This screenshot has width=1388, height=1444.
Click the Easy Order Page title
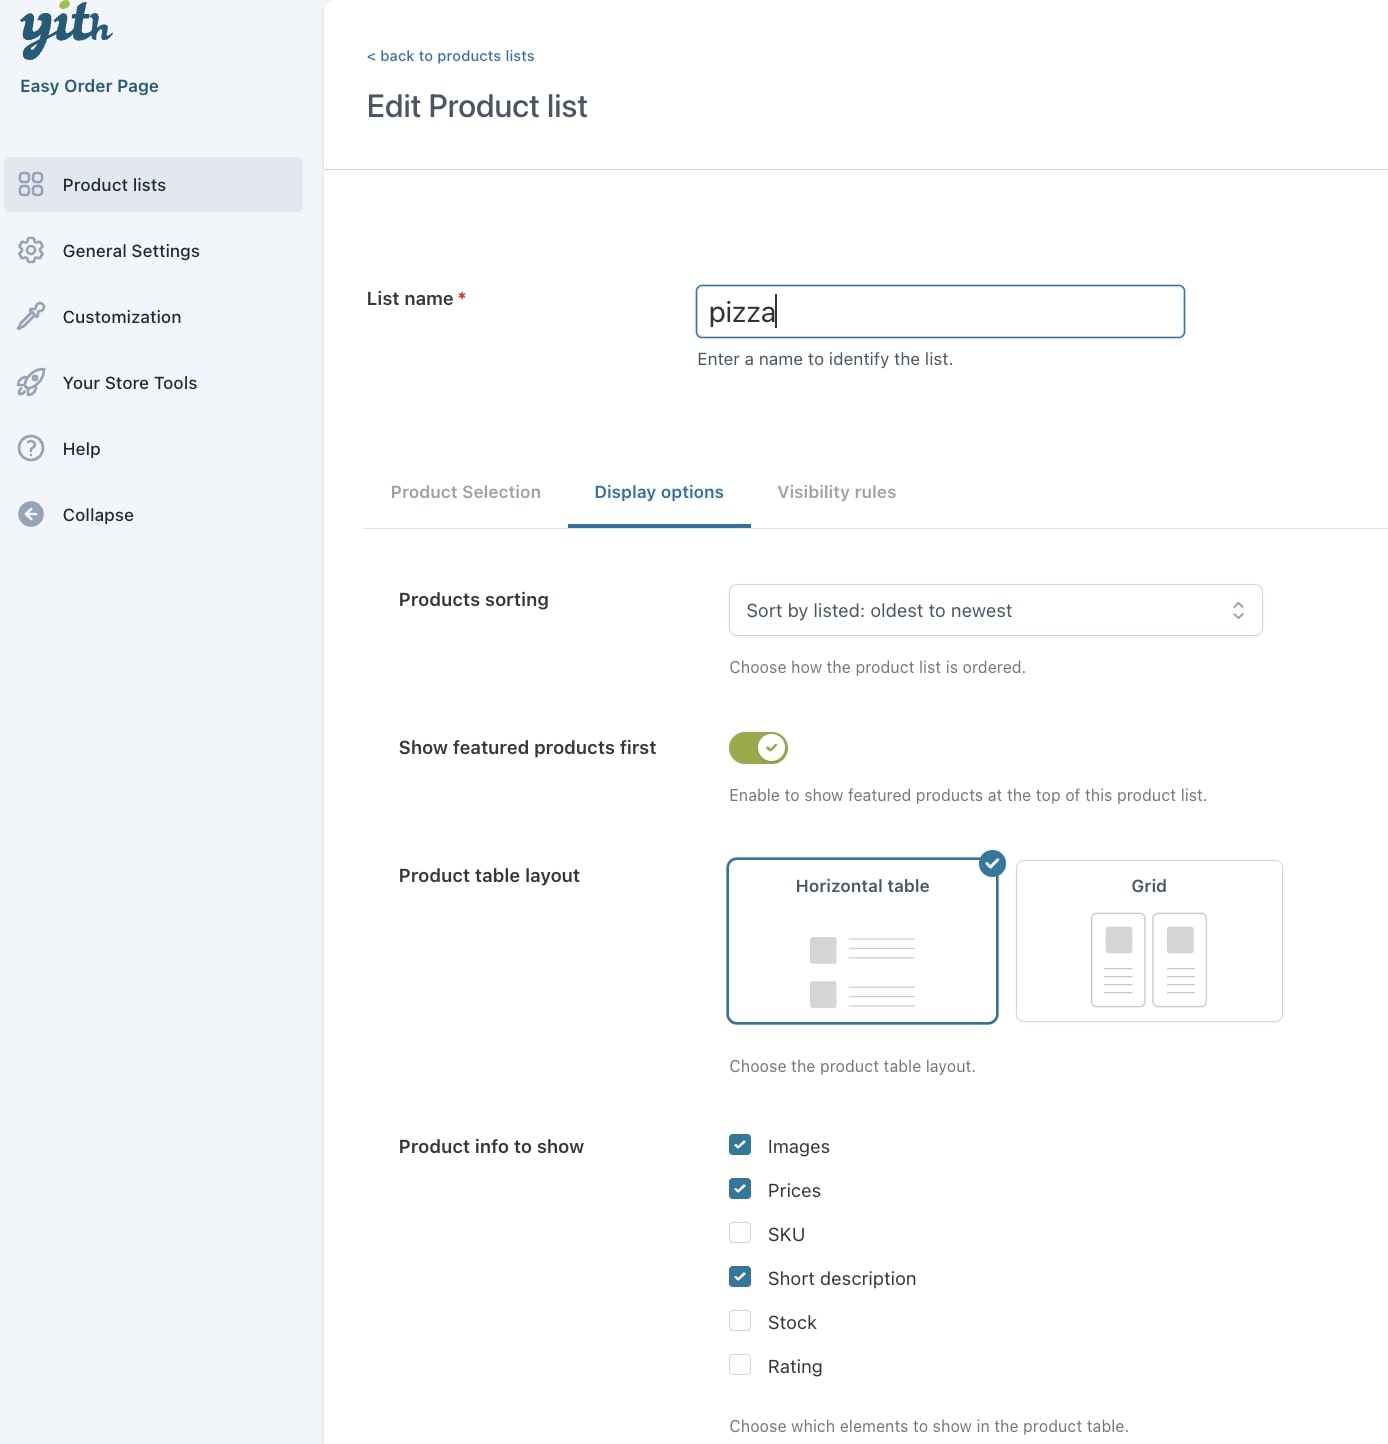89,86
